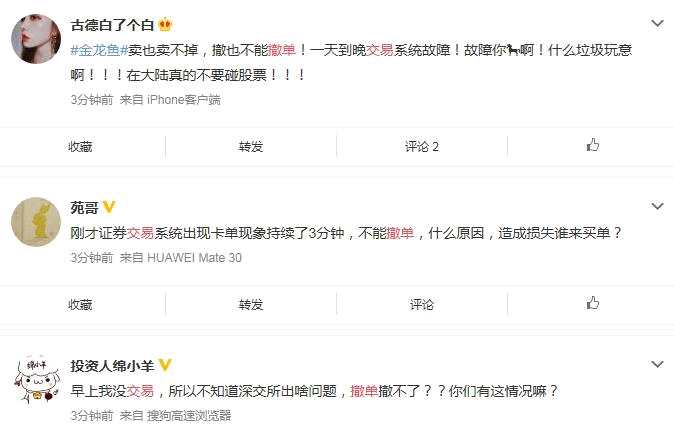Click the crown badge beside 古德白了个白

pyautogui.click(x=165, y=24)
